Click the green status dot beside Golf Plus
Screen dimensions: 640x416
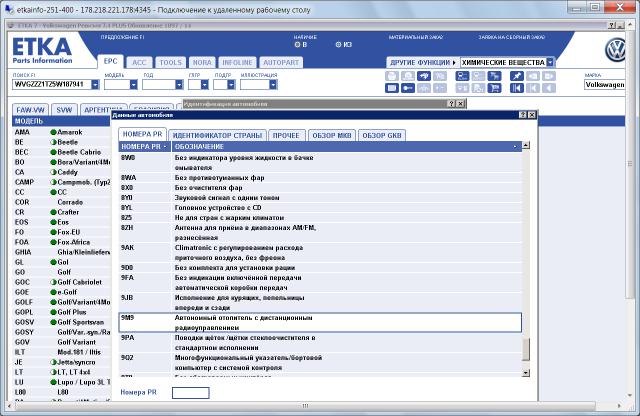(53, 312)
